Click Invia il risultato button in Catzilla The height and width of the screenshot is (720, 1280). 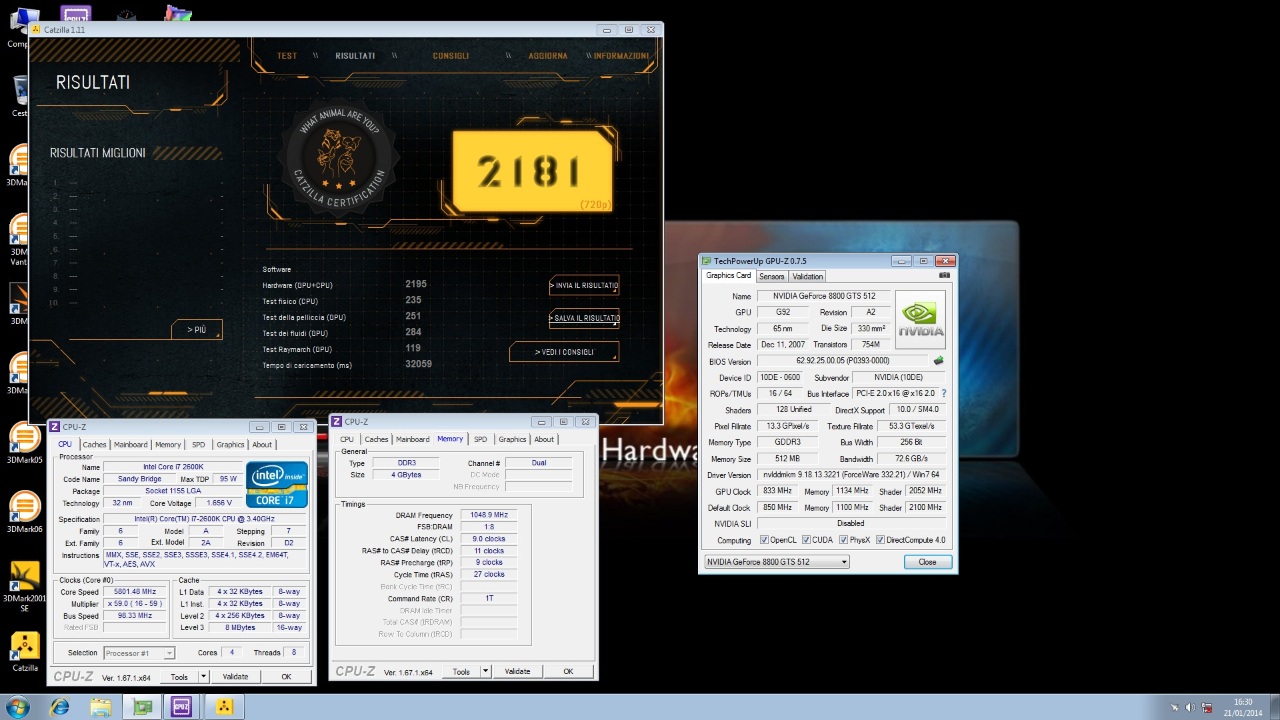[584, 286]
